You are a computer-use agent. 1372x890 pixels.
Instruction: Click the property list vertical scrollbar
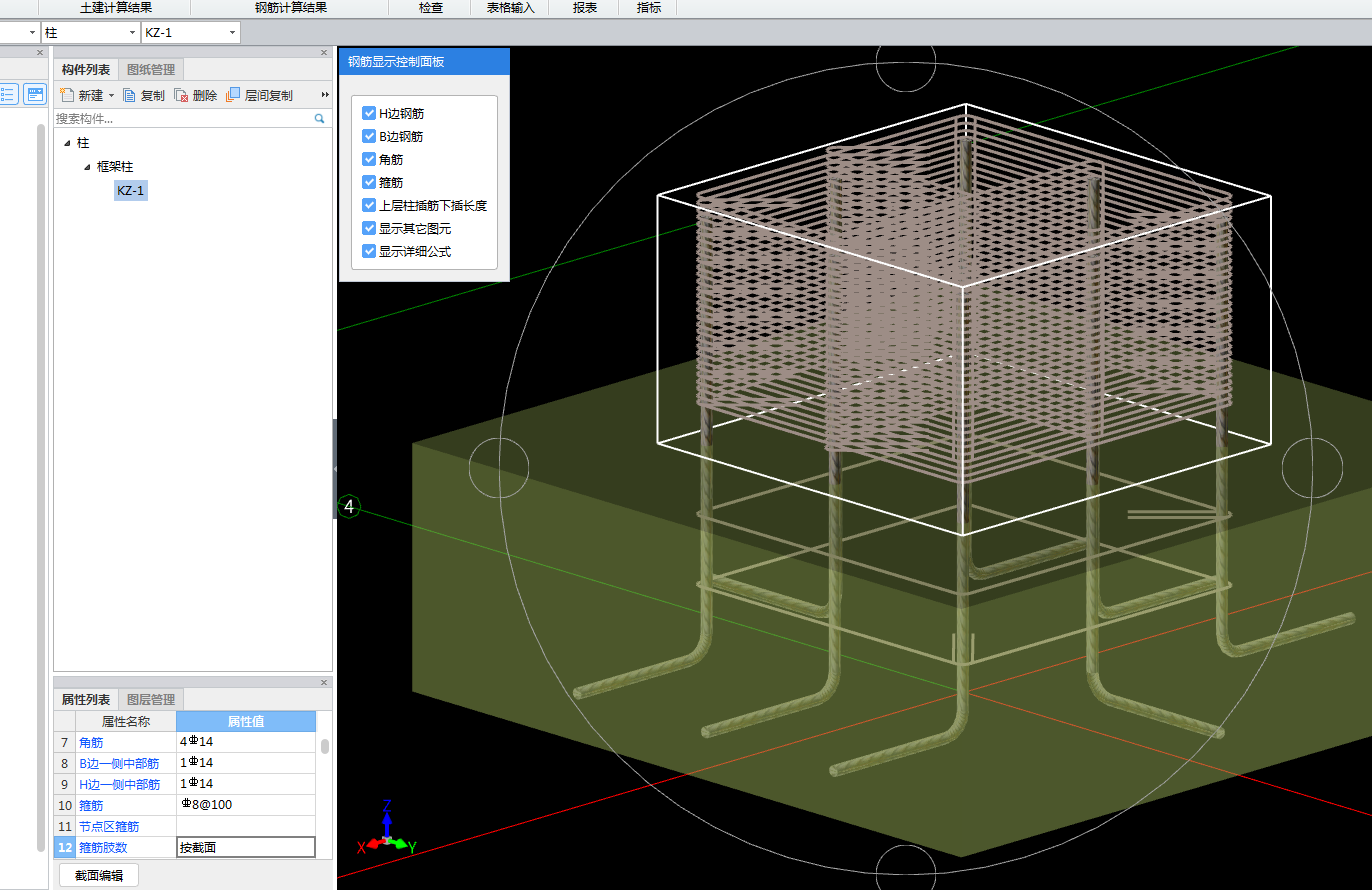pos(324,746)
